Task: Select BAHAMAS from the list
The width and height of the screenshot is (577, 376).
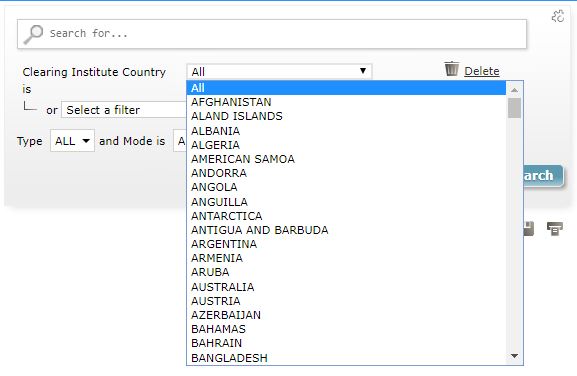Action: 346,329
